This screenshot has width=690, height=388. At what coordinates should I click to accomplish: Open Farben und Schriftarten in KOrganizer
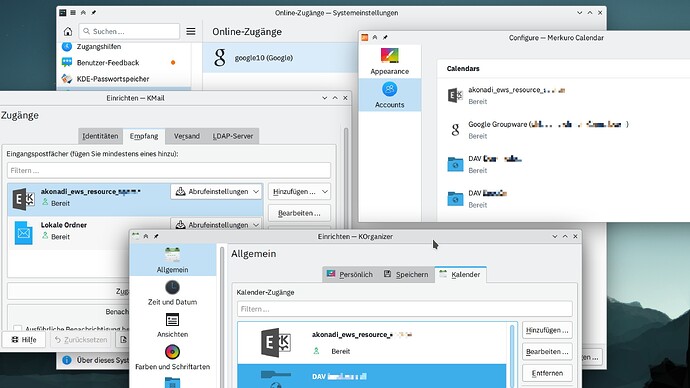[x=172, y=358]
